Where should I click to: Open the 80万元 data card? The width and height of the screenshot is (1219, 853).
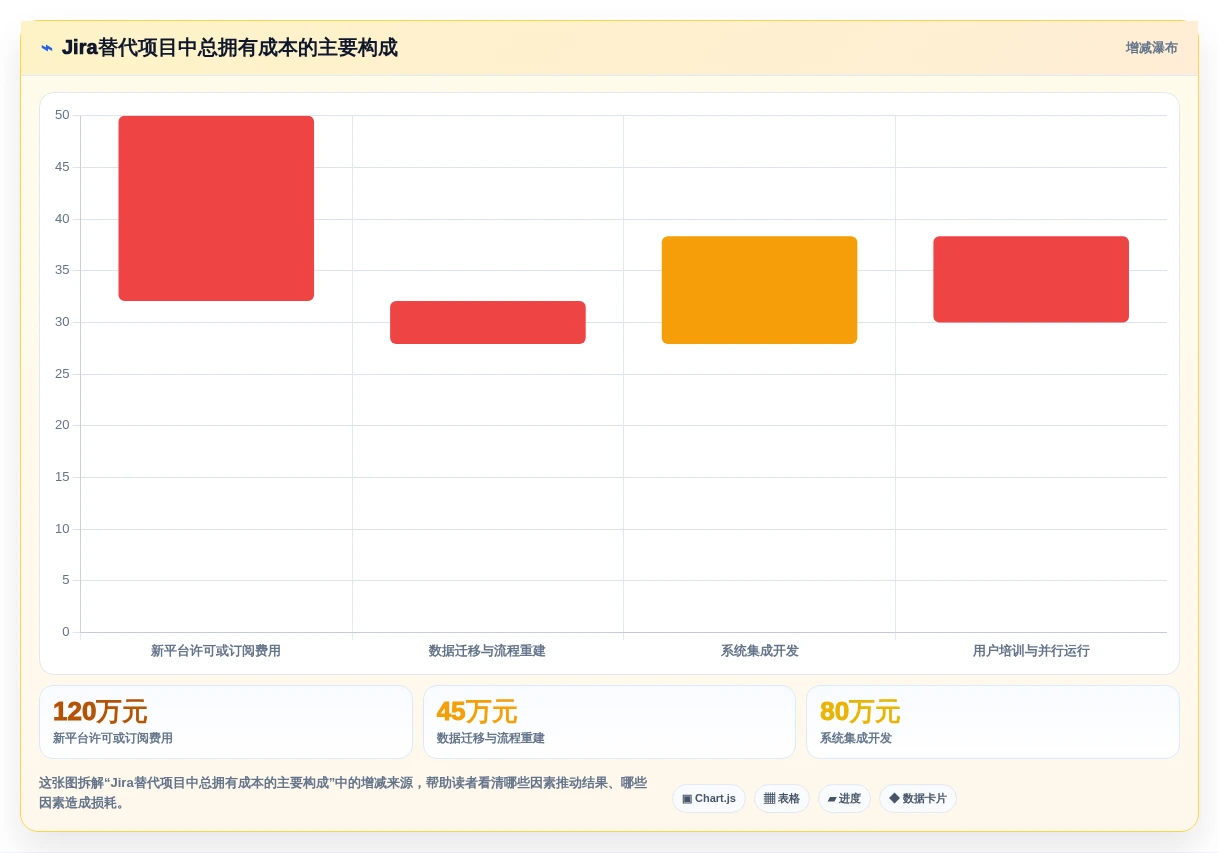(x=993, y=722)
